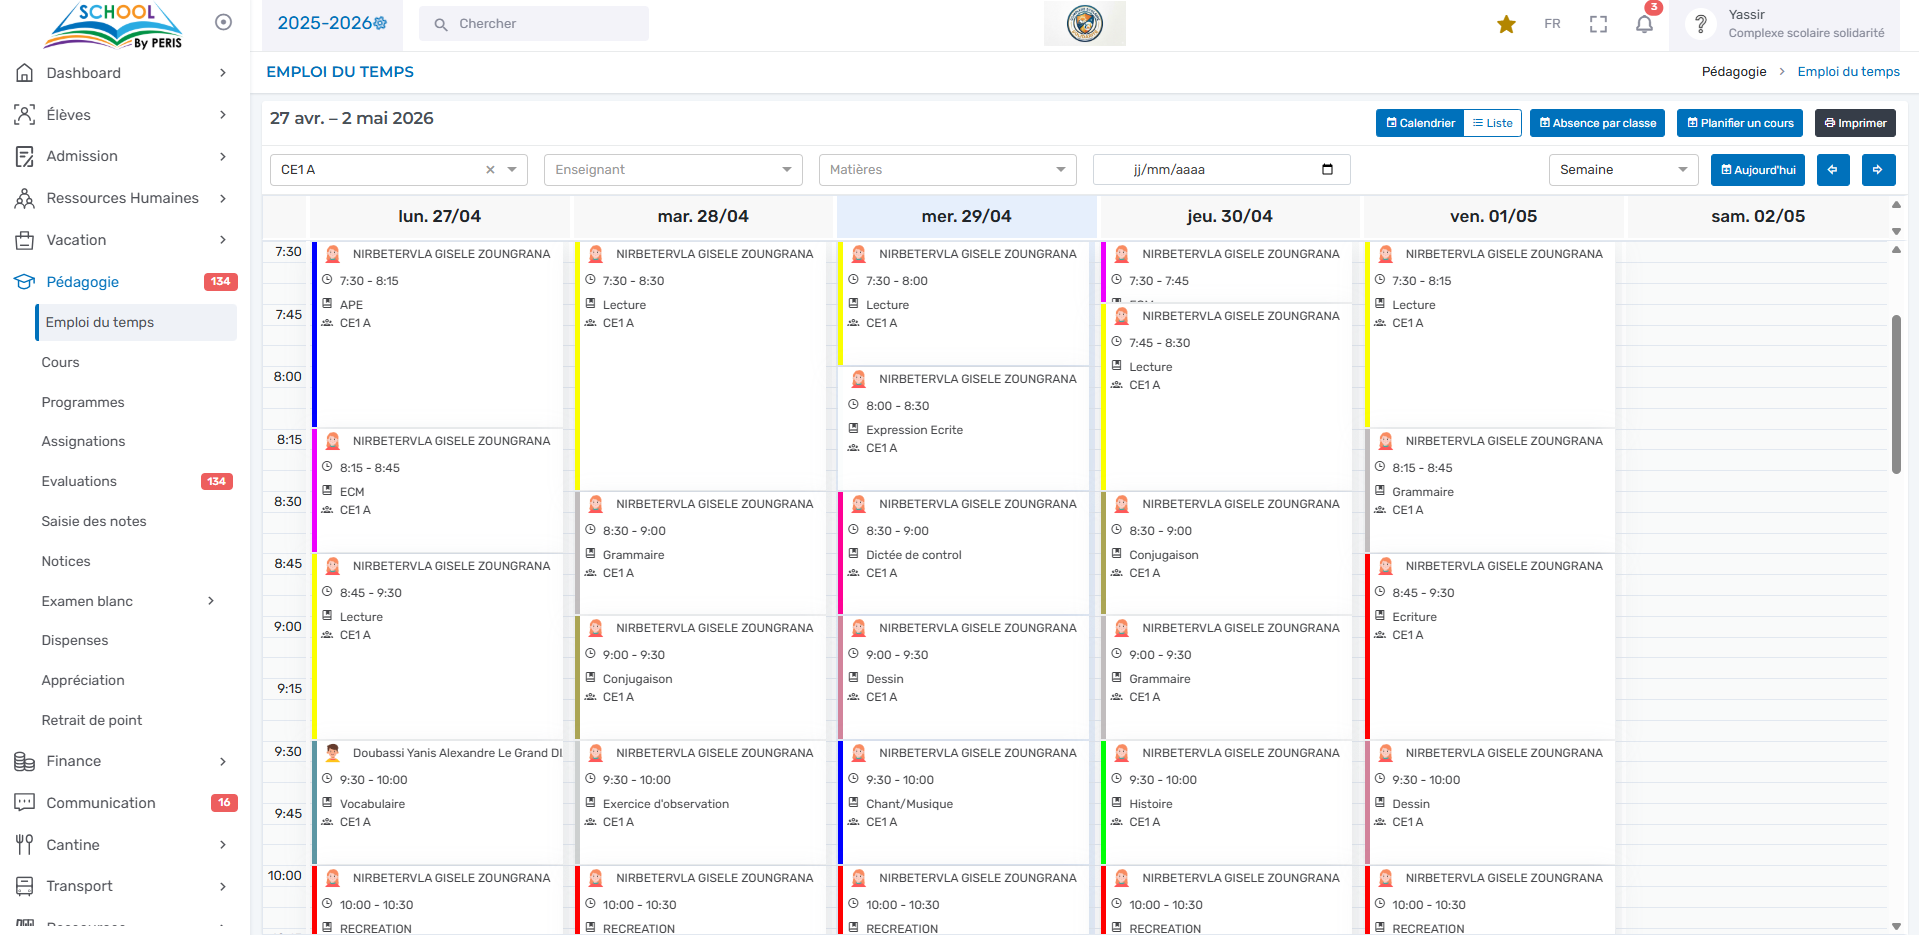Toggle fullscreen mode icon

pos(1598,24)
